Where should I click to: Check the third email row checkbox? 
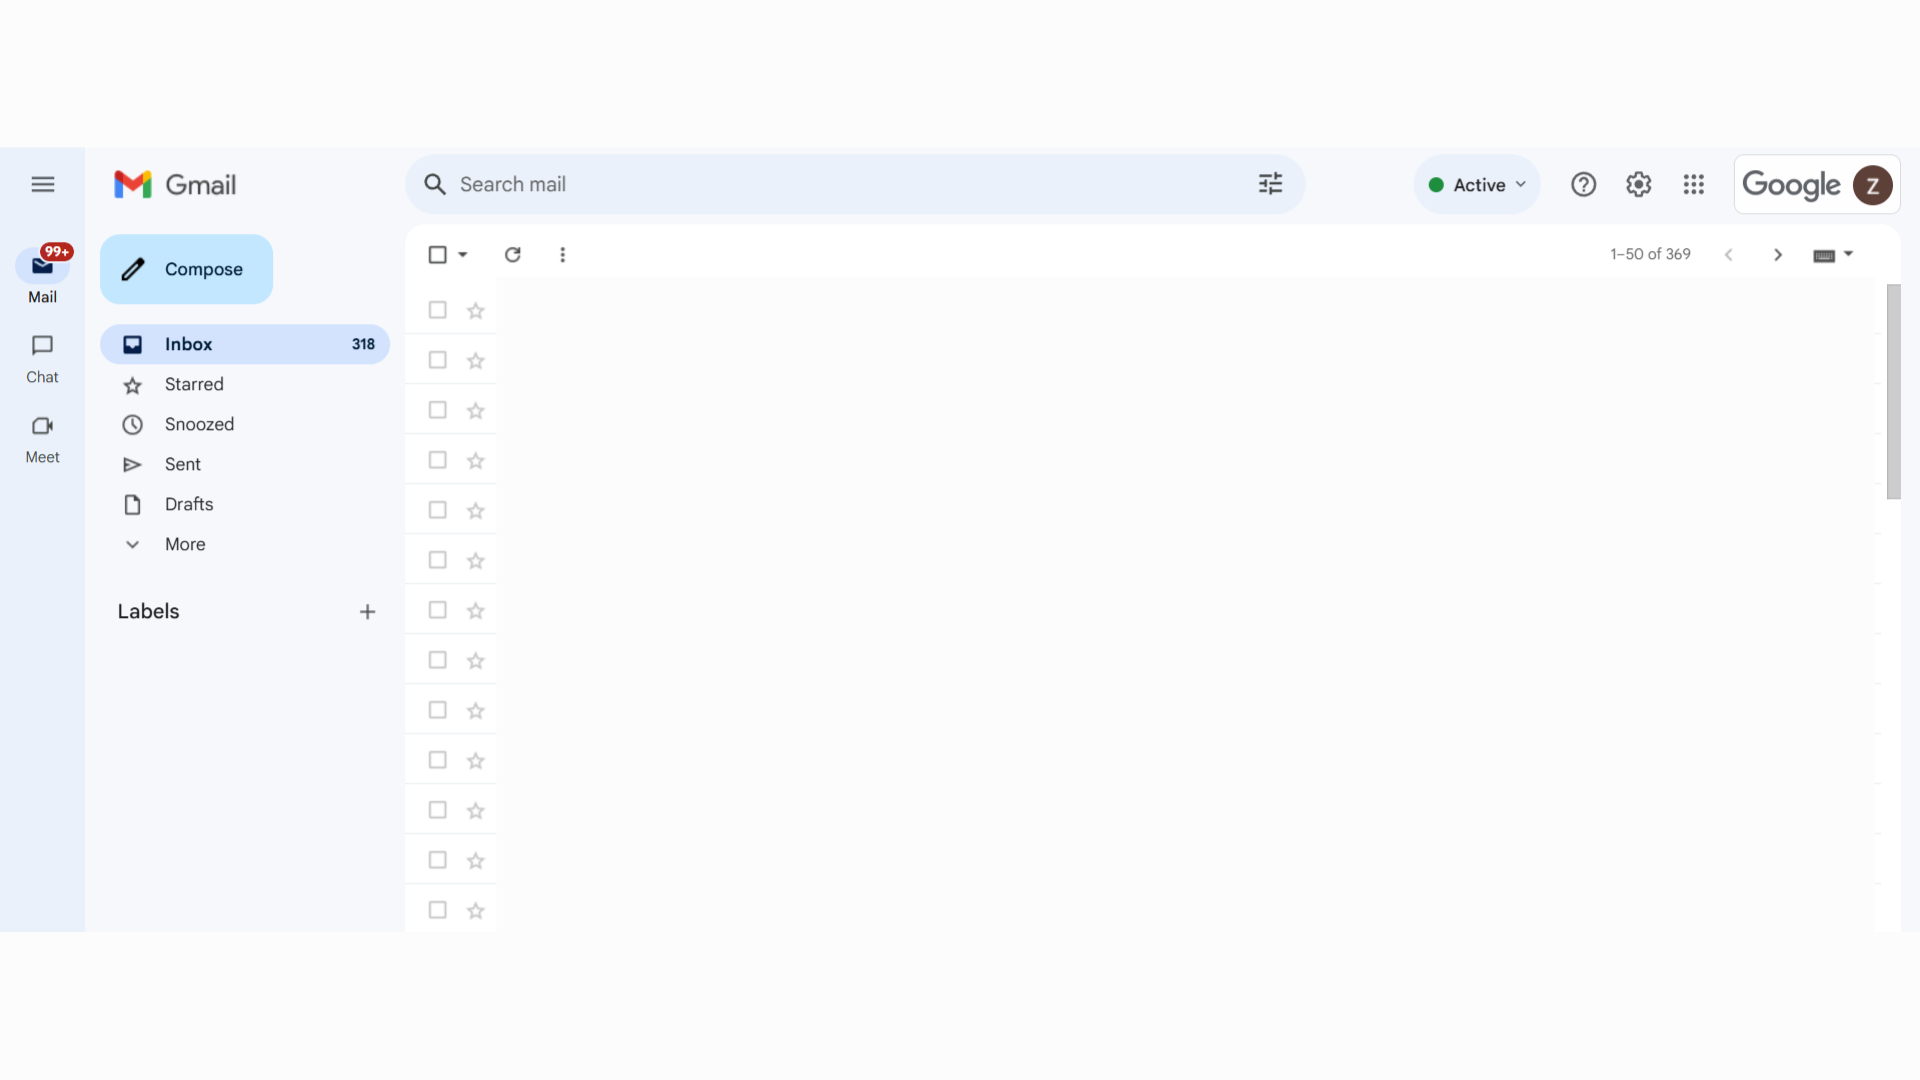(437, 410)
